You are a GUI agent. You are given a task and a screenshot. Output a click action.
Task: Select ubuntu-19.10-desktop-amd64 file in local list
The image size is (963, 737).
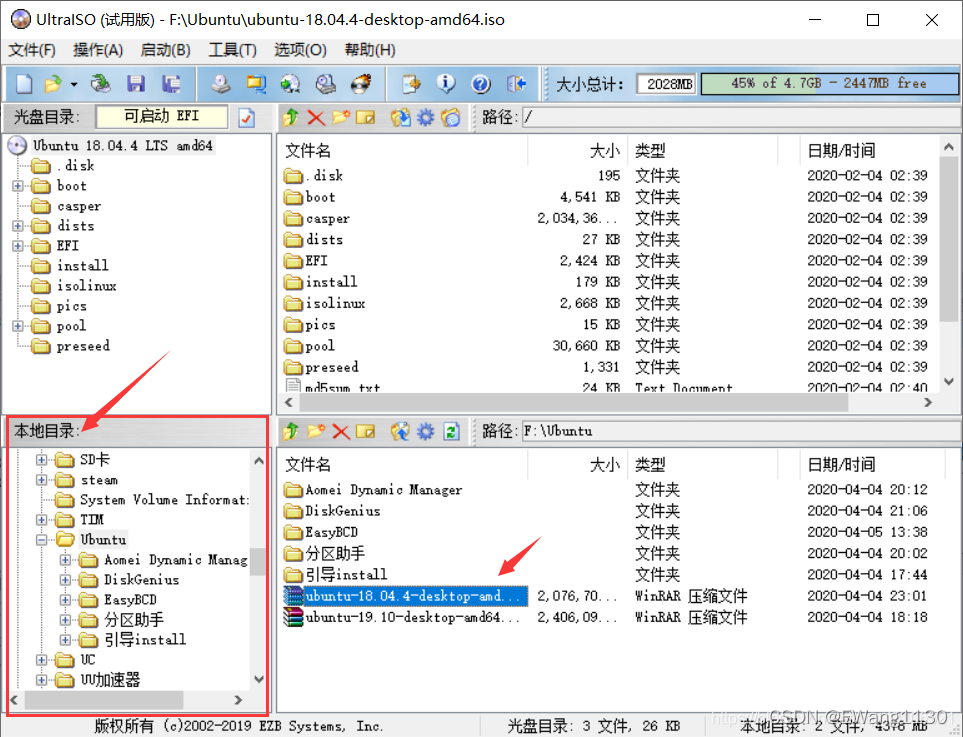[402, 617]
